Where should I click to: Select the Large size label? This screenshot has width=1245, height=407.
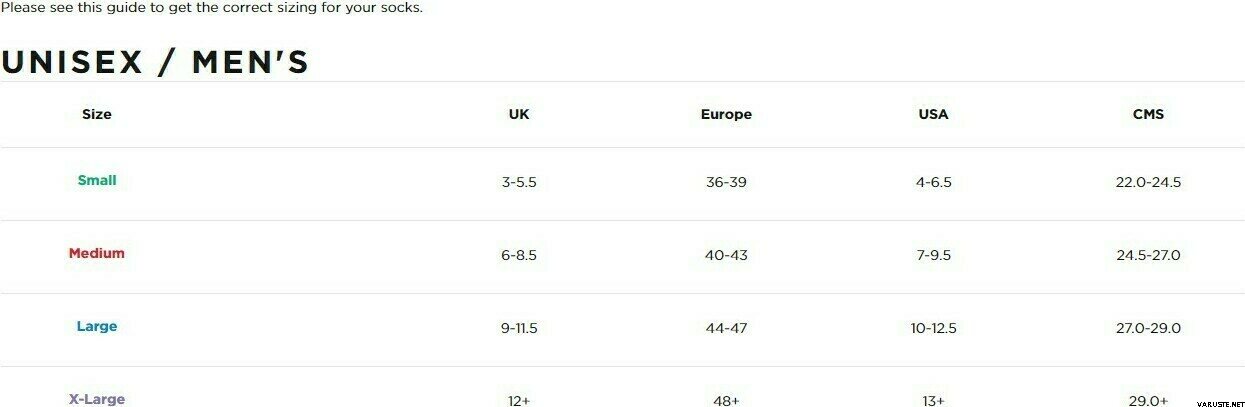click(97, 327)
